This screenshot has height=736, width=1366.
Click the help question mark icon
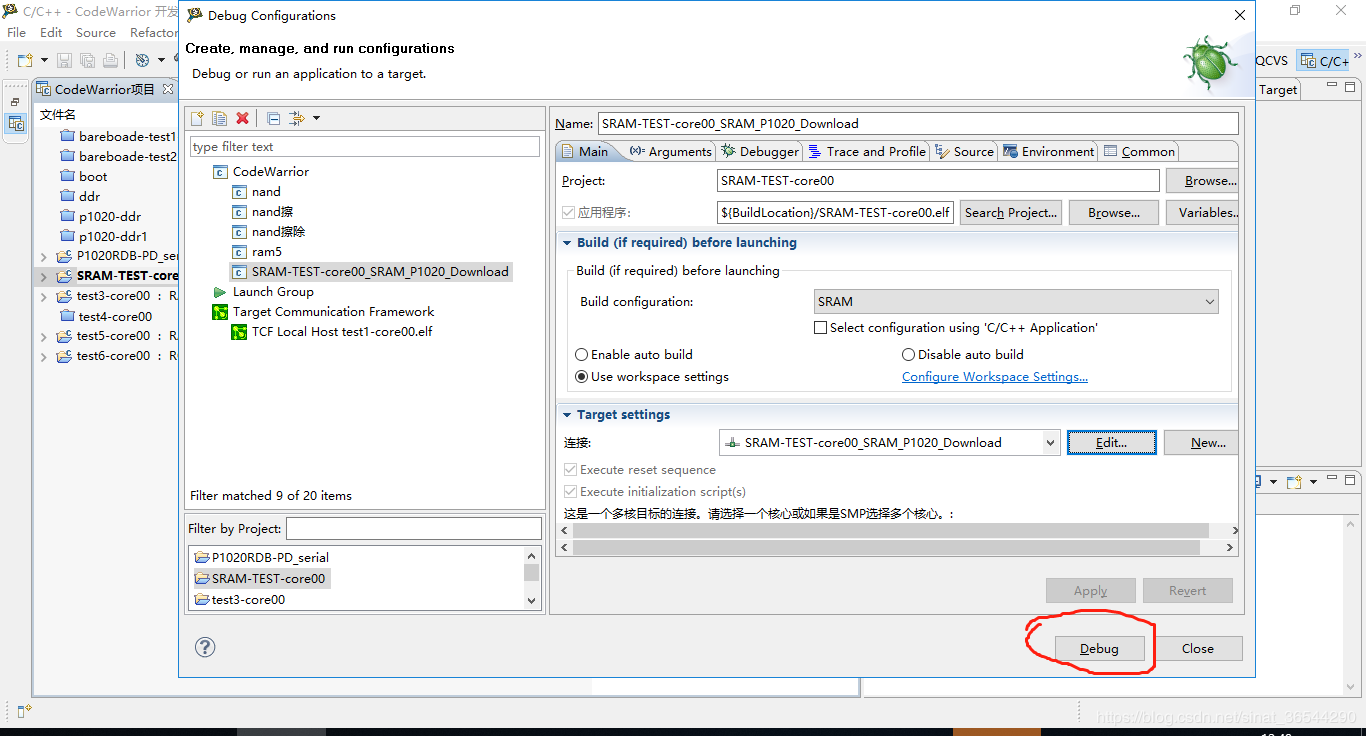pyautogui.click(x=205, y=647)
